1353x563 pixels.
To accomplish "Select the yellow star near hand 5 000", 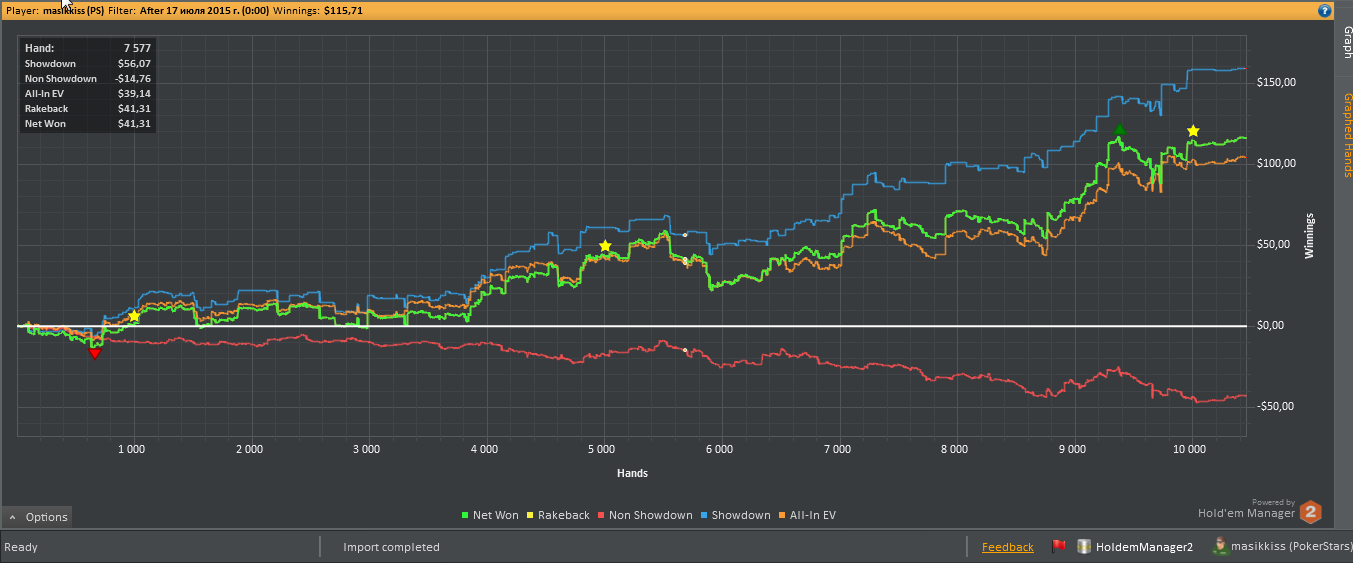I will [x=605, y=246].
